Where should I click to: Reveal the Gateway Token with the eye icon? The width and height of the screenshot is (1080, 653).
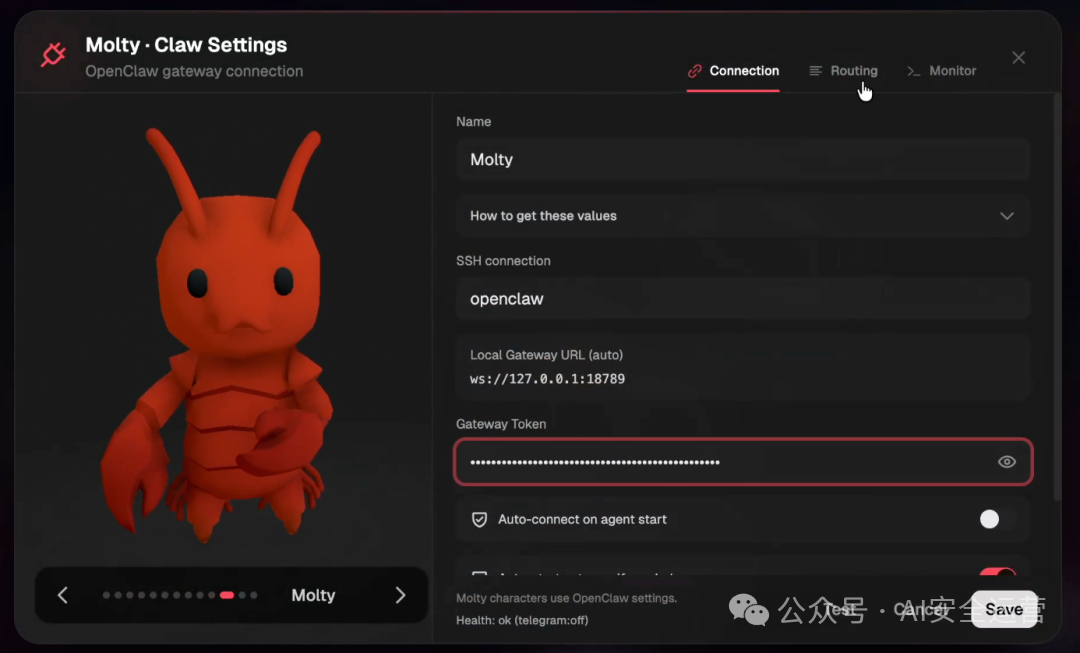1006,462
